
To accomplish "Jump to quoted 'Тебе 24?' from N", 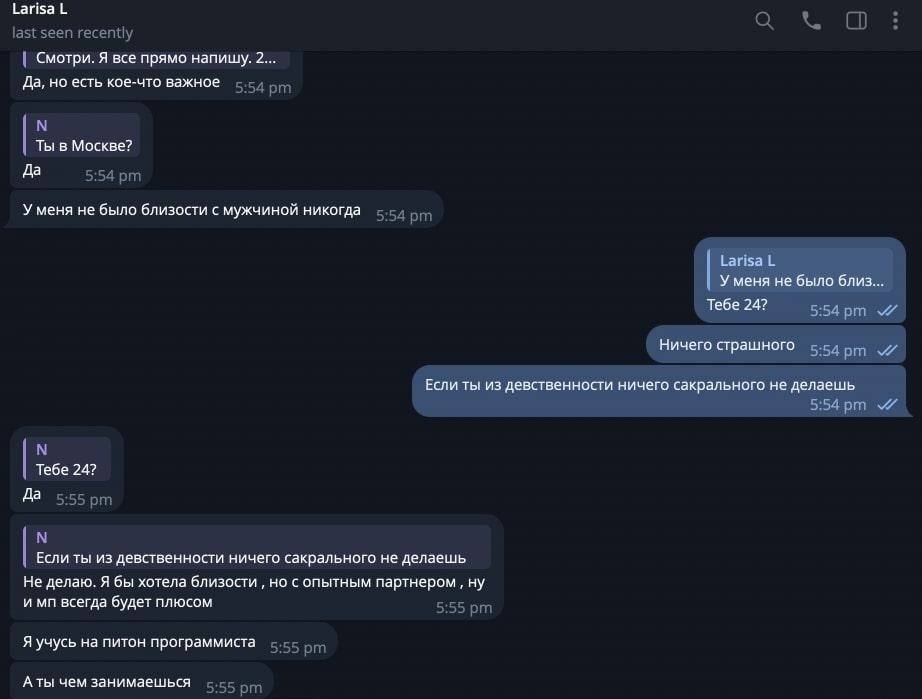I will [67, 459].
